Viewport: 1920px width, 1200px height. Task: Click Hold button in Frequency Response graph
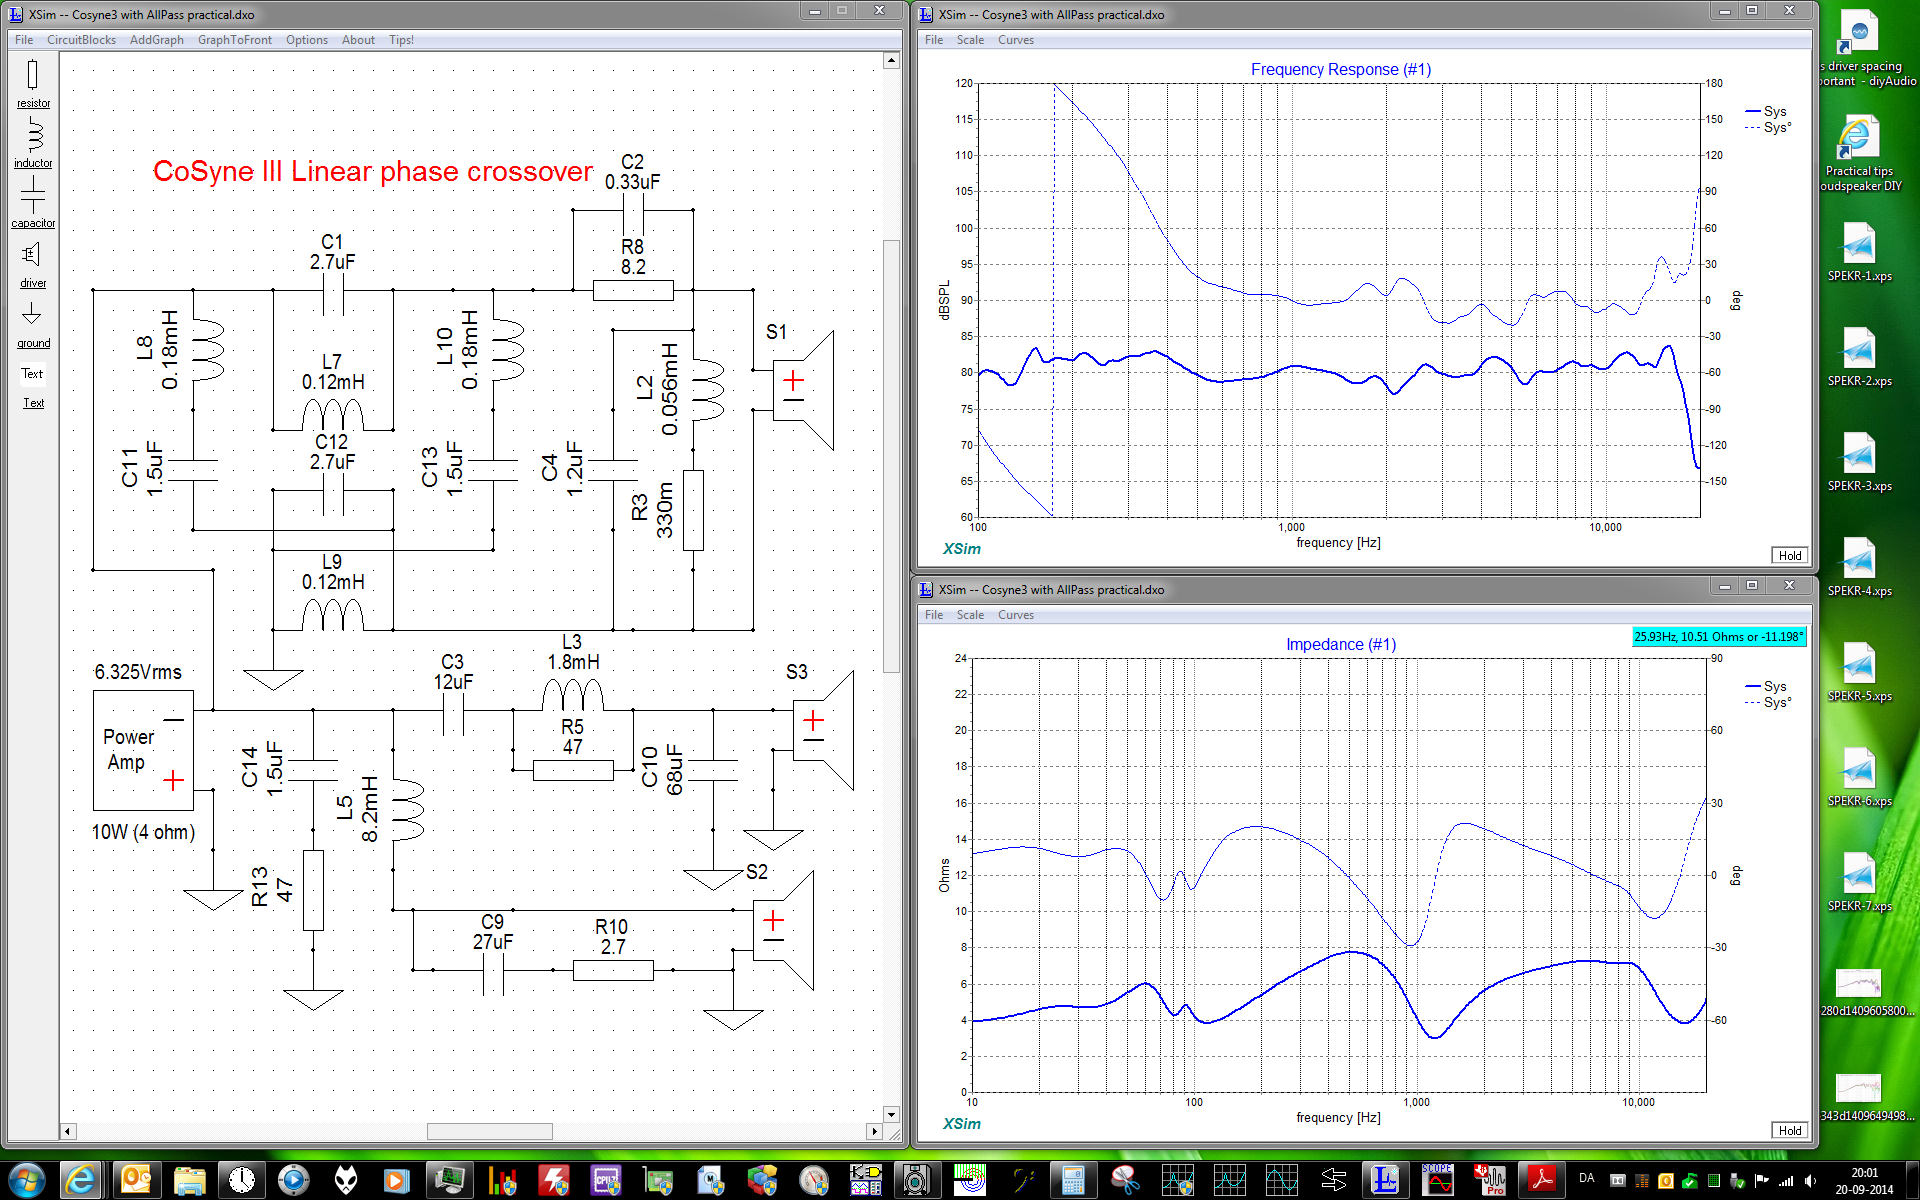(1790, 556)
